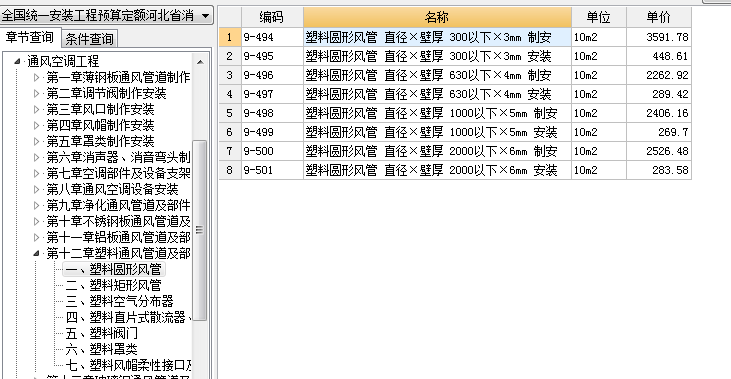Viewport: 731px width, 379px height.
Task: Click code cell 9-500
Action: 272,151
